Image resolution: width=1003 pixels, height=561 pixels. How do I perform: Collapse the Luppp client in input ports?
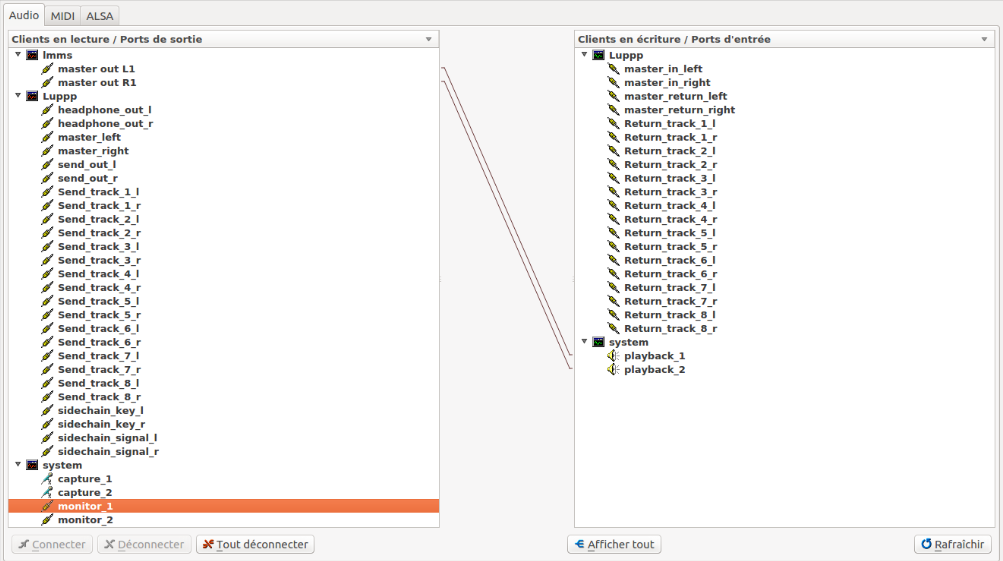584,55
